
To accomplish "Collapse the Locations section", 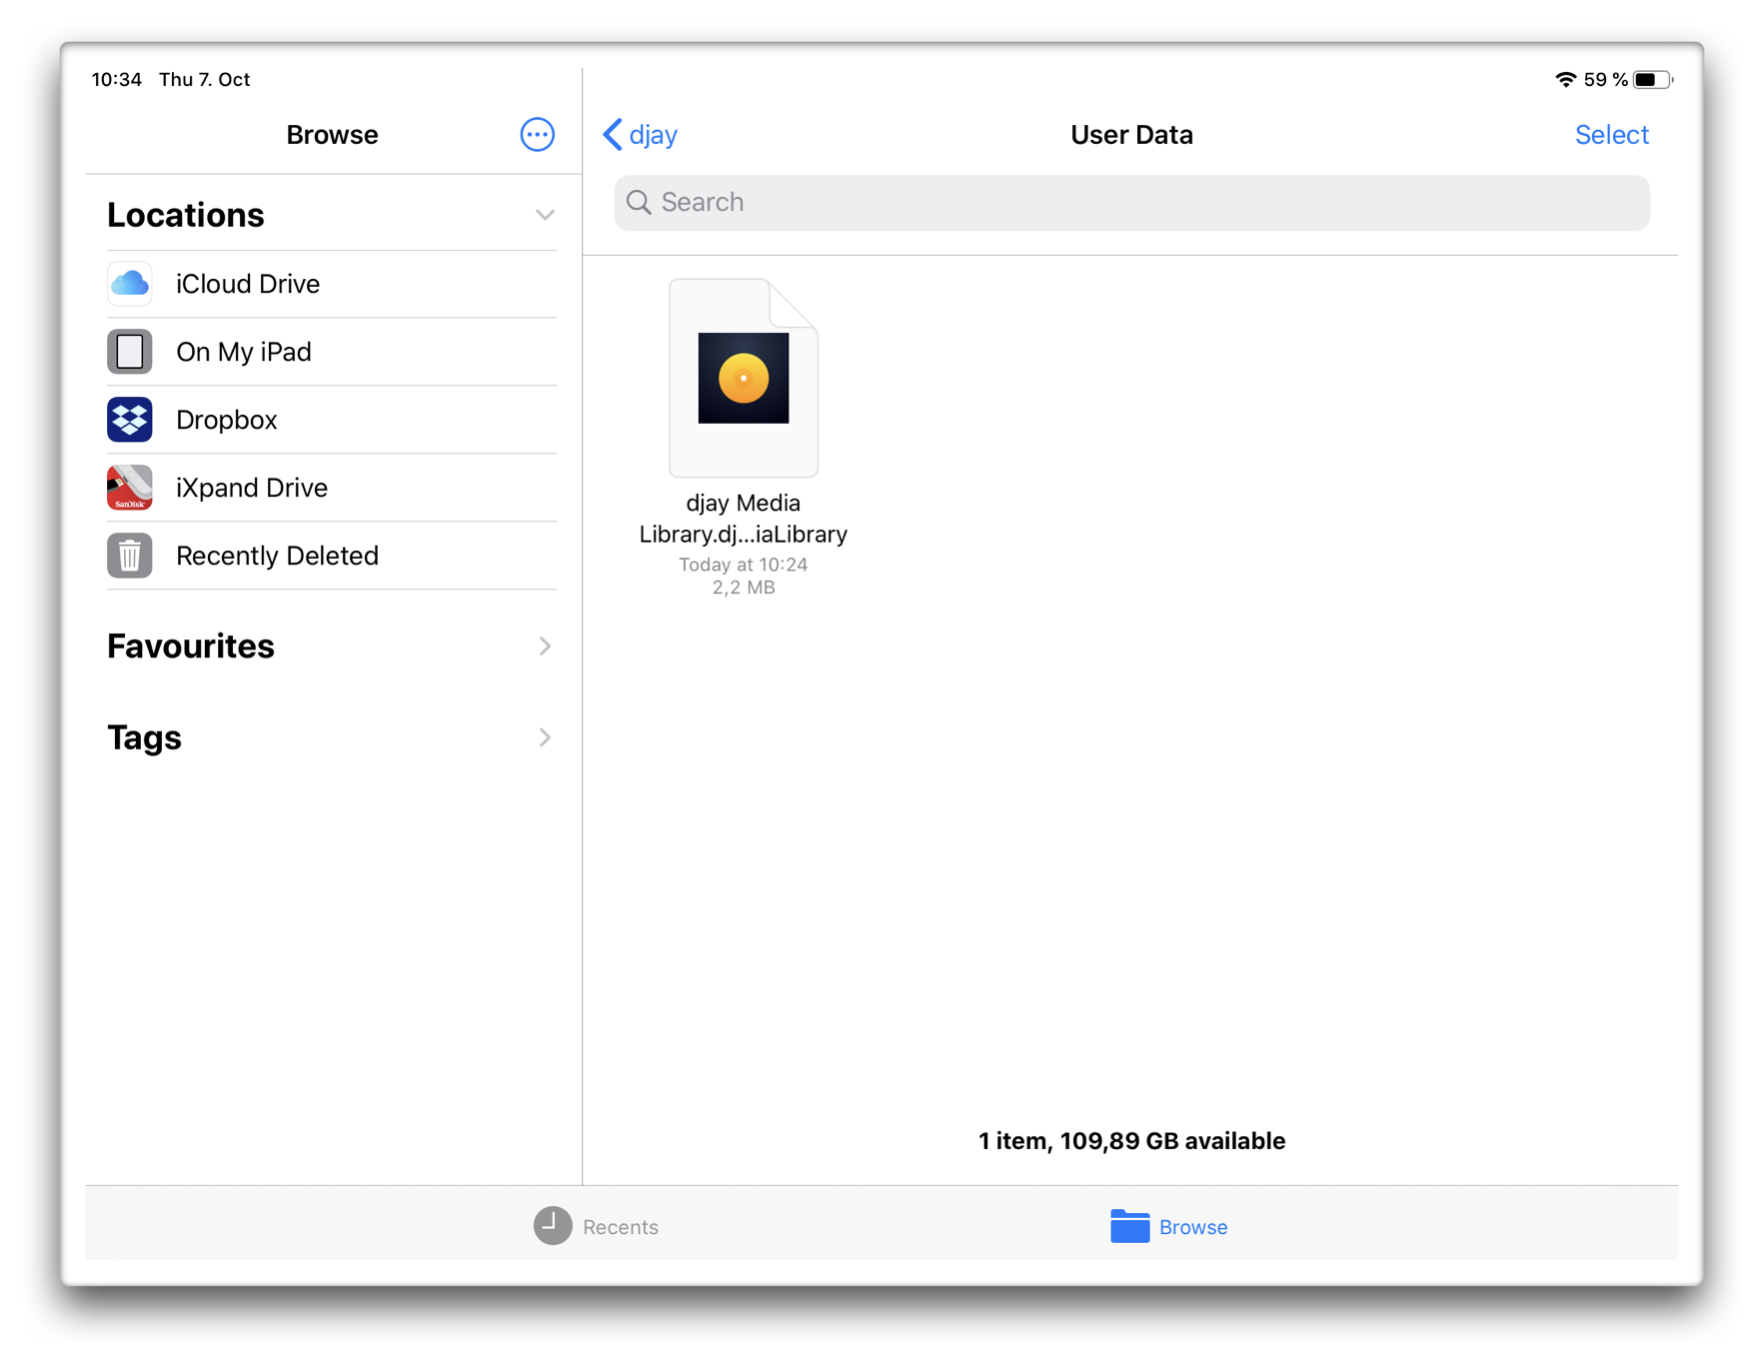I will 544,214.
